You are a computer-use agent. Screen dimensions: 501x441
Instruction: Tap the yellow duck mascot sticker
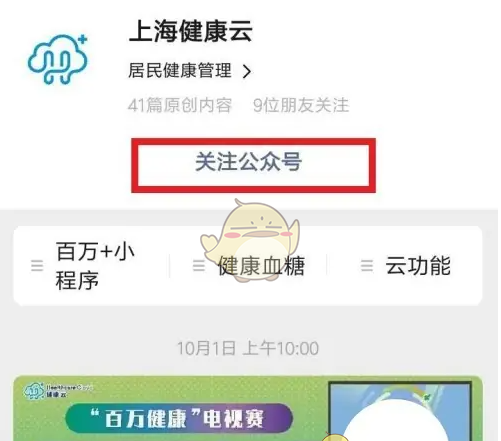251,239
